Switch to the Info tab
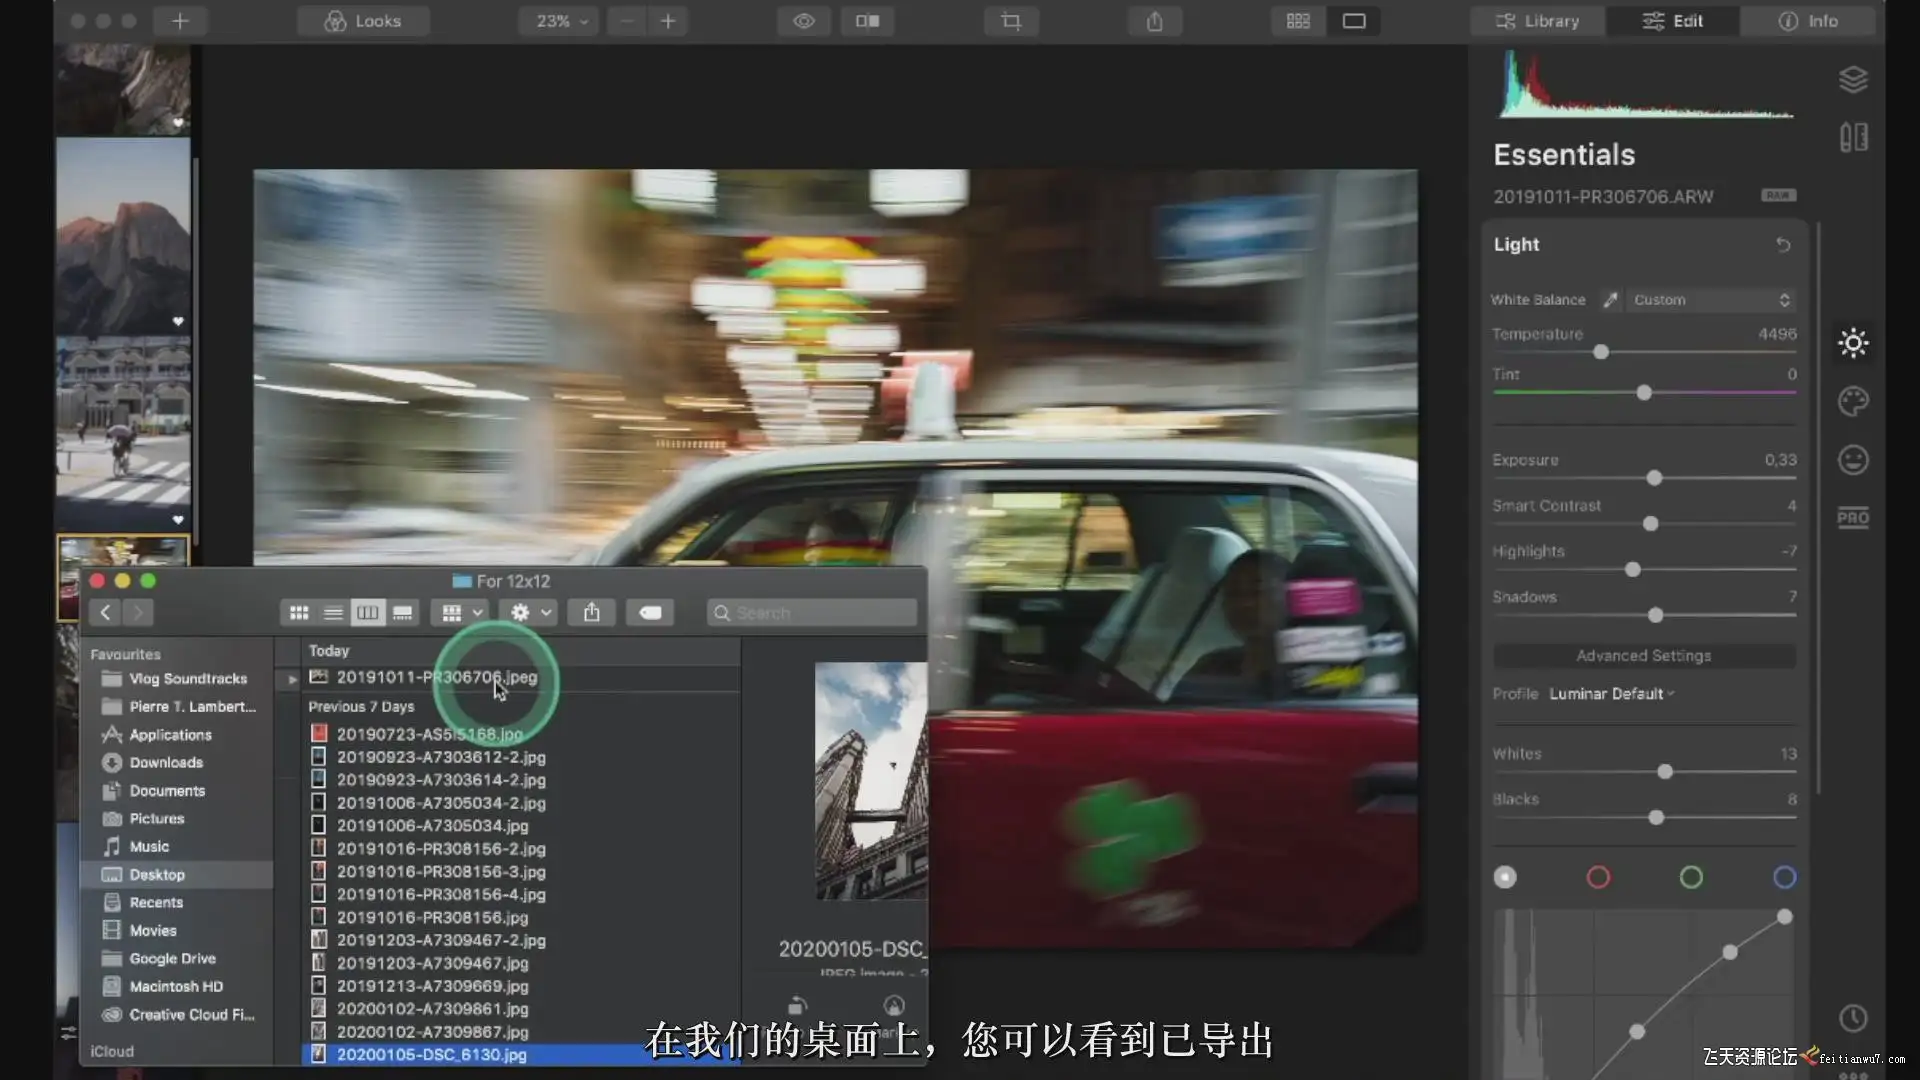The width and height of the screenshot is (1920, 1080). pyautogui.click(x=1808, y=21)
